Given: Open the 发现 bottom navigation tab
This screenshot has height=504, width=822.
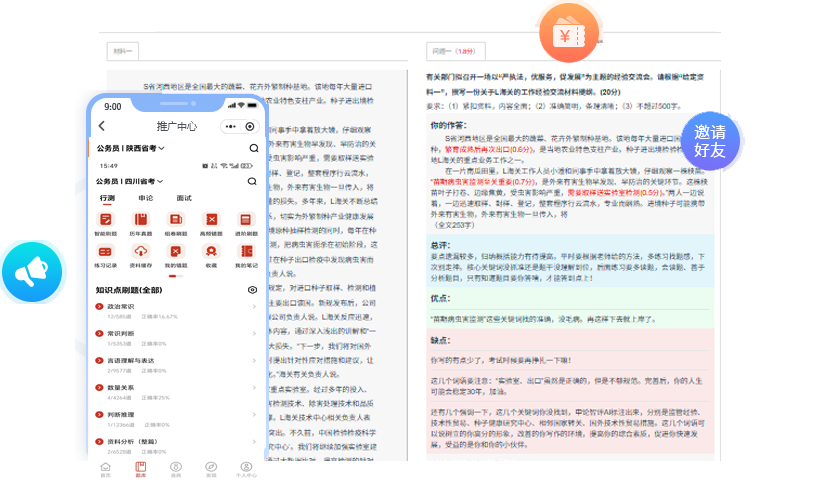Looking at the screenshot, I should [x=211, y=469].
